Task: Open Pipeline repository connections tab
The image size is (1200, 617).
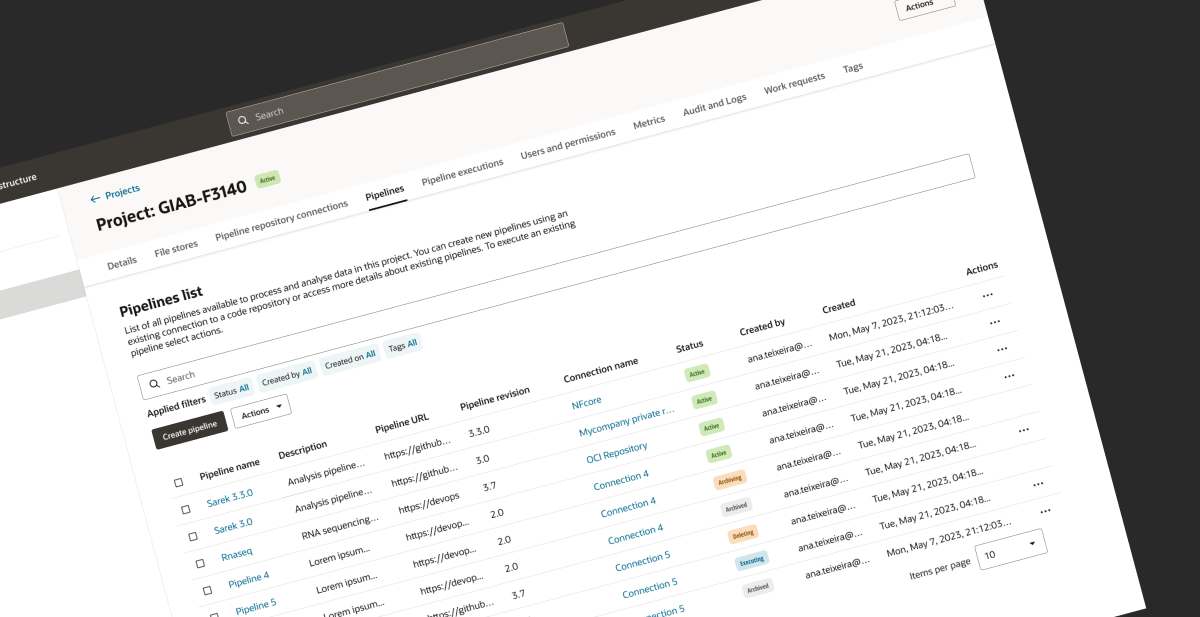Action: 282,221
